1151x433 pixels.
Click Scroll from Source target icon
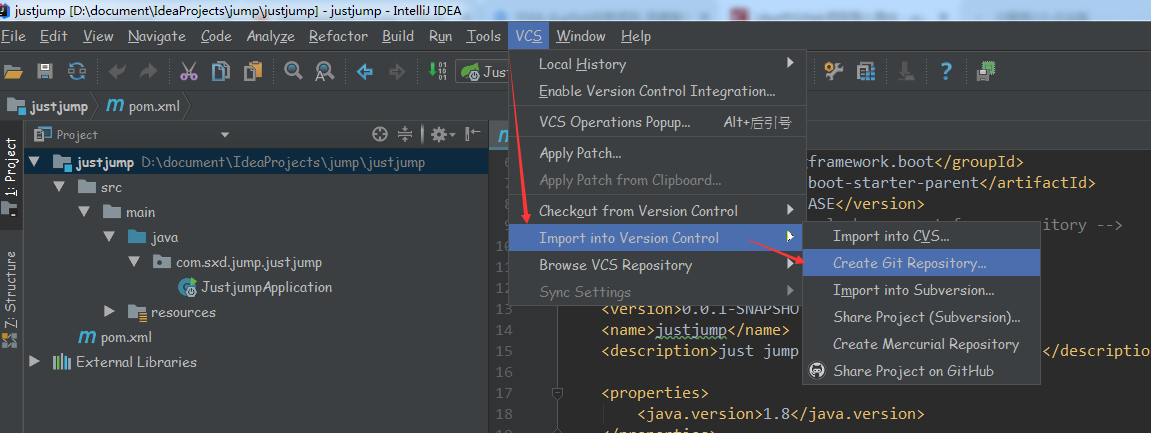point(380,134)
